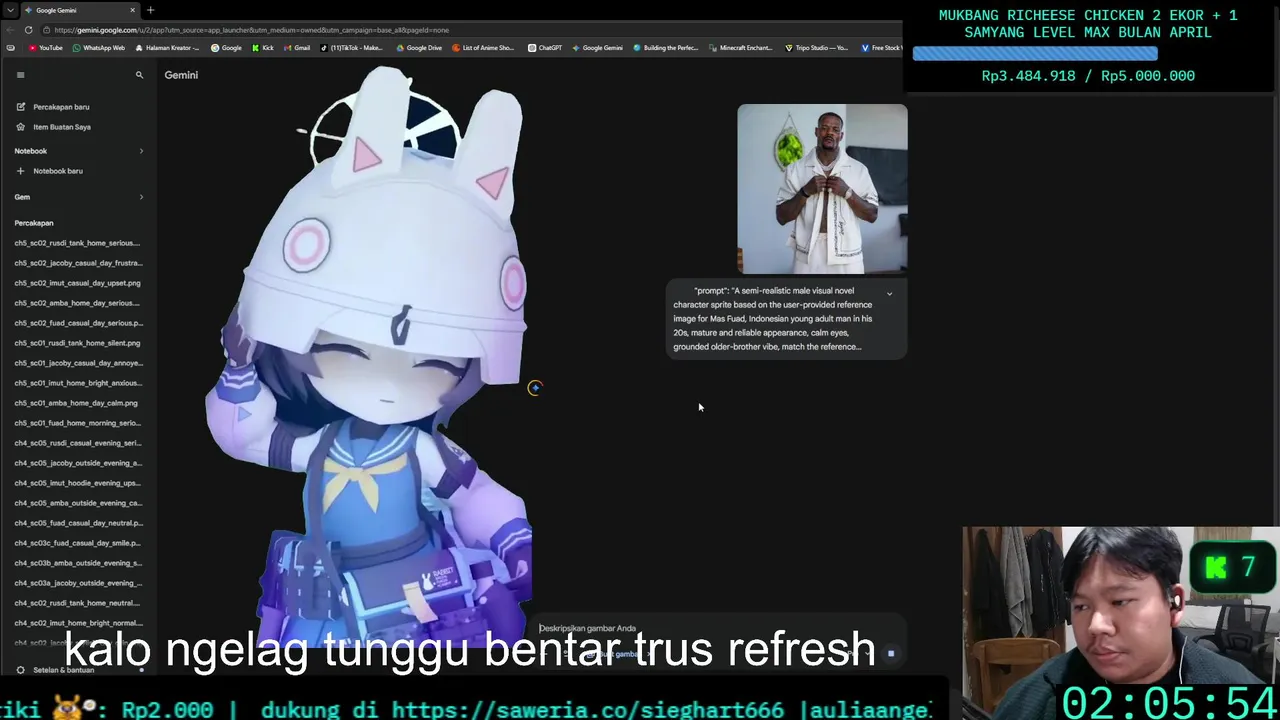1280x720 pixels.
Task: Open chat ch5_sc02_imut_casual_day_upset.png
Action: [x=77, y=283]
